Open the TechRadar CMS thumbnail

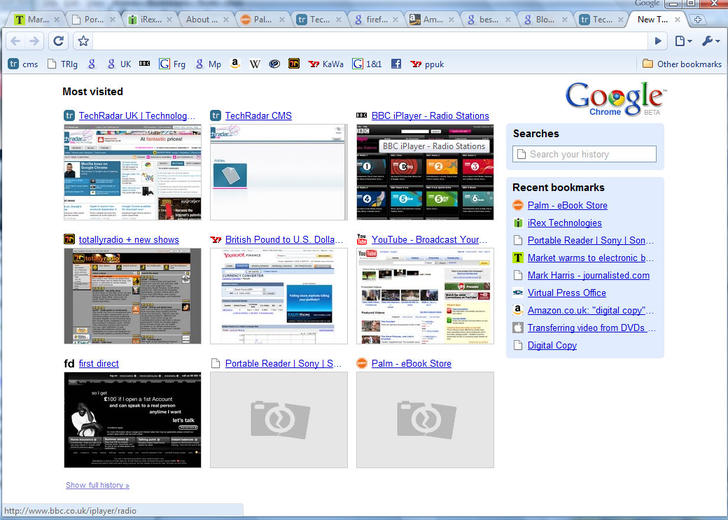279,172
